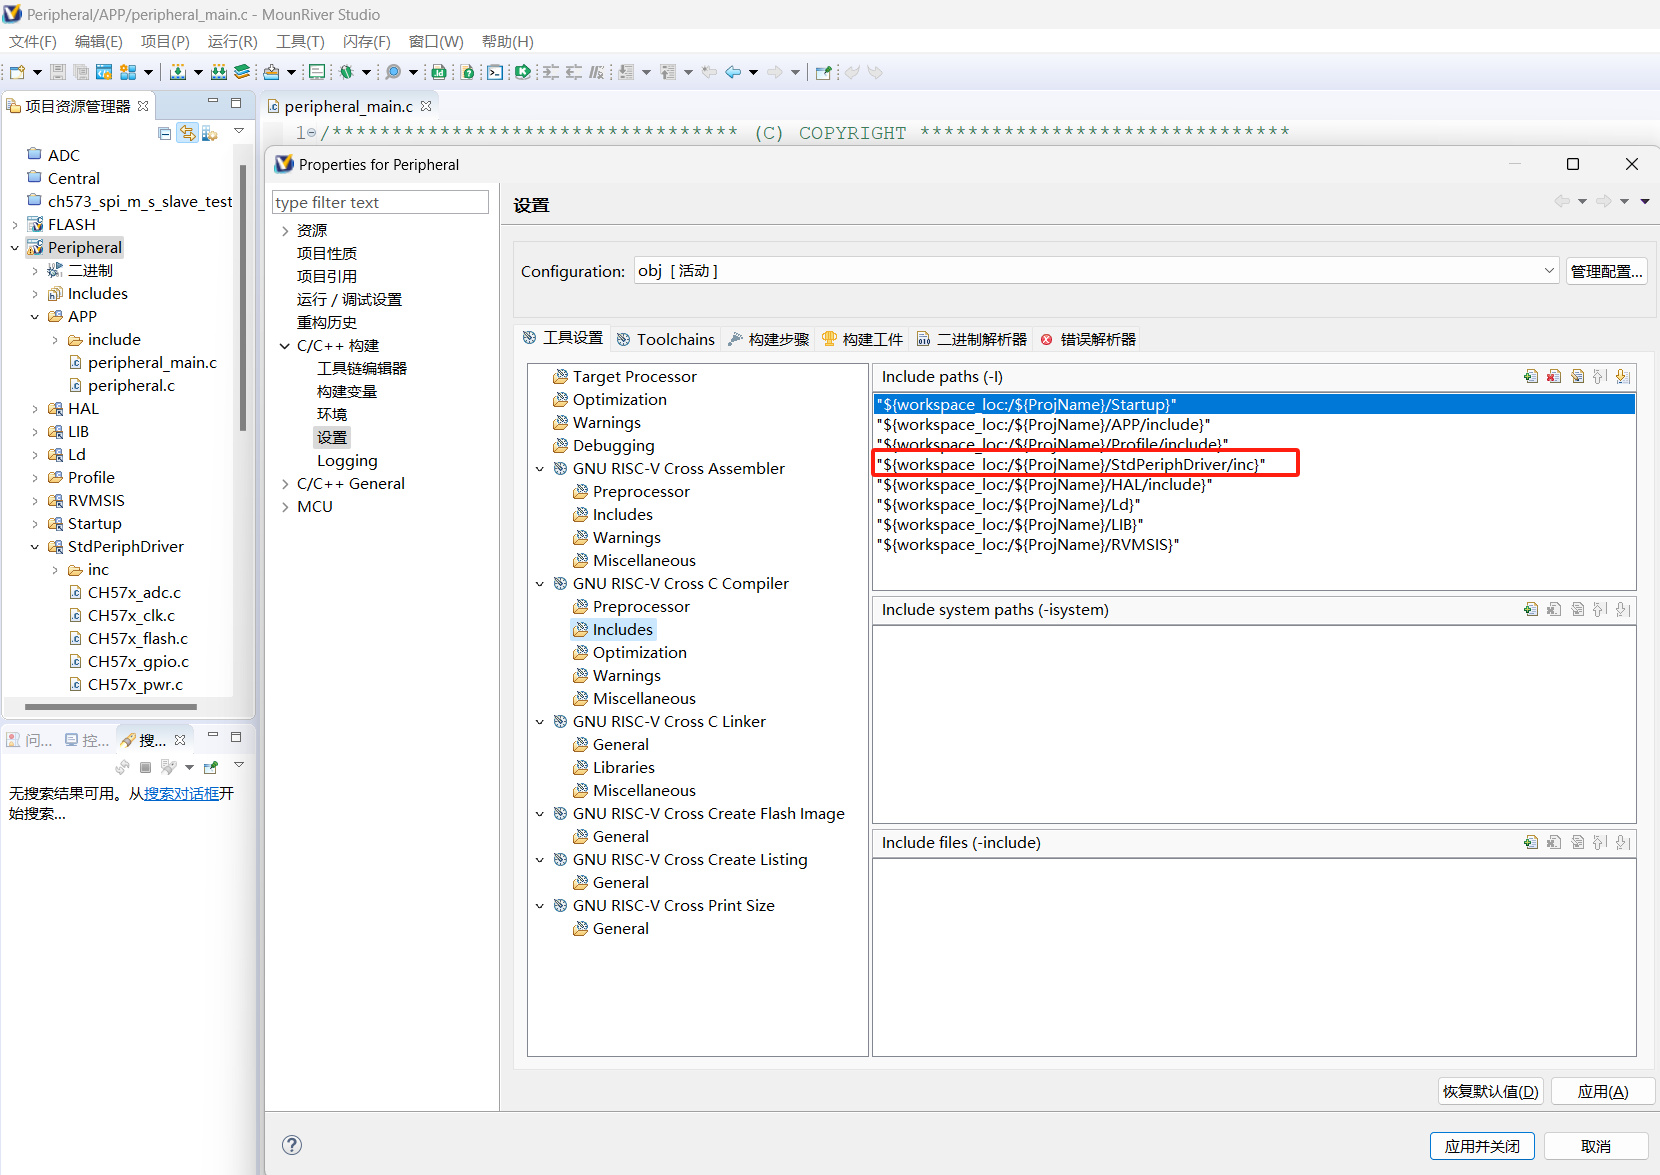Expand the C/C++ General node
The width and height of the screenshot is (1660, 1175).
point(285,484)
